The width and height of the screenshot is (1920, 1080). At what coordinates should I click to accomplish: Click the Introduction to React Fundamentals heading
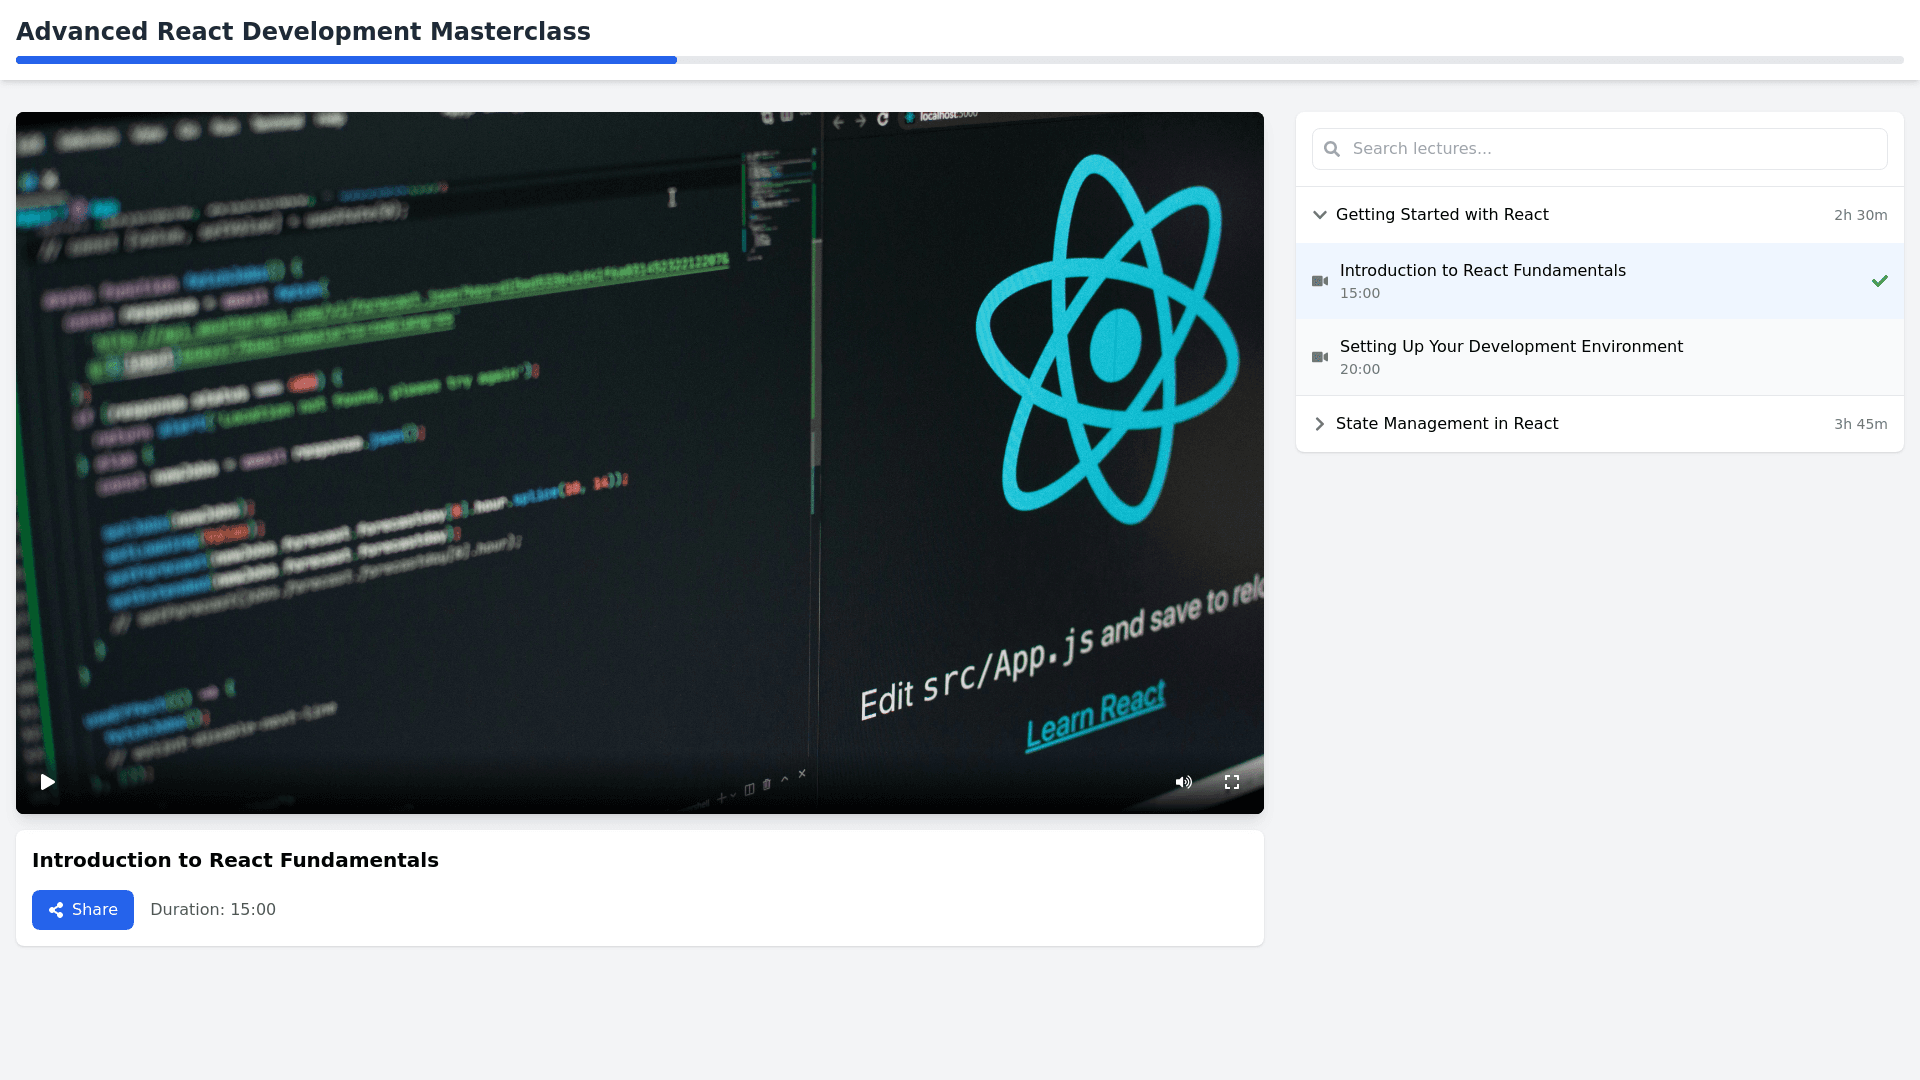pyautogui.click(x=235, y=860)
